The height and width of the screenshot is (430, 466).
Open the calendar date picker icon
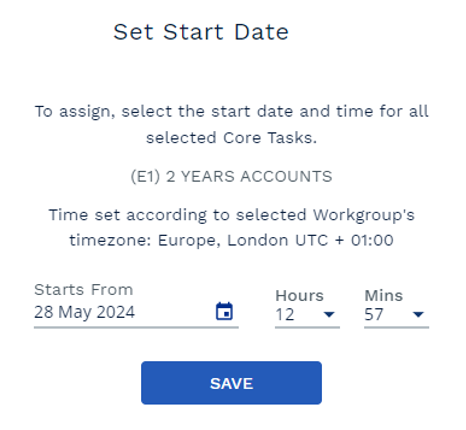tap(224, 311)
